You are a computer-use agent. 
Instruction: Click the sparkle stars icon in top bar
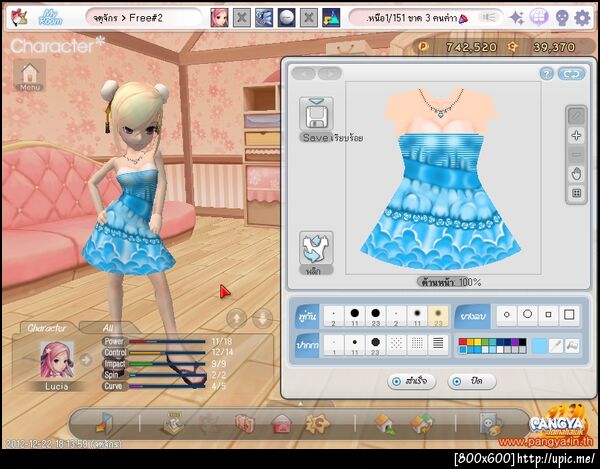pyautogui.click(x=517, y=18)
